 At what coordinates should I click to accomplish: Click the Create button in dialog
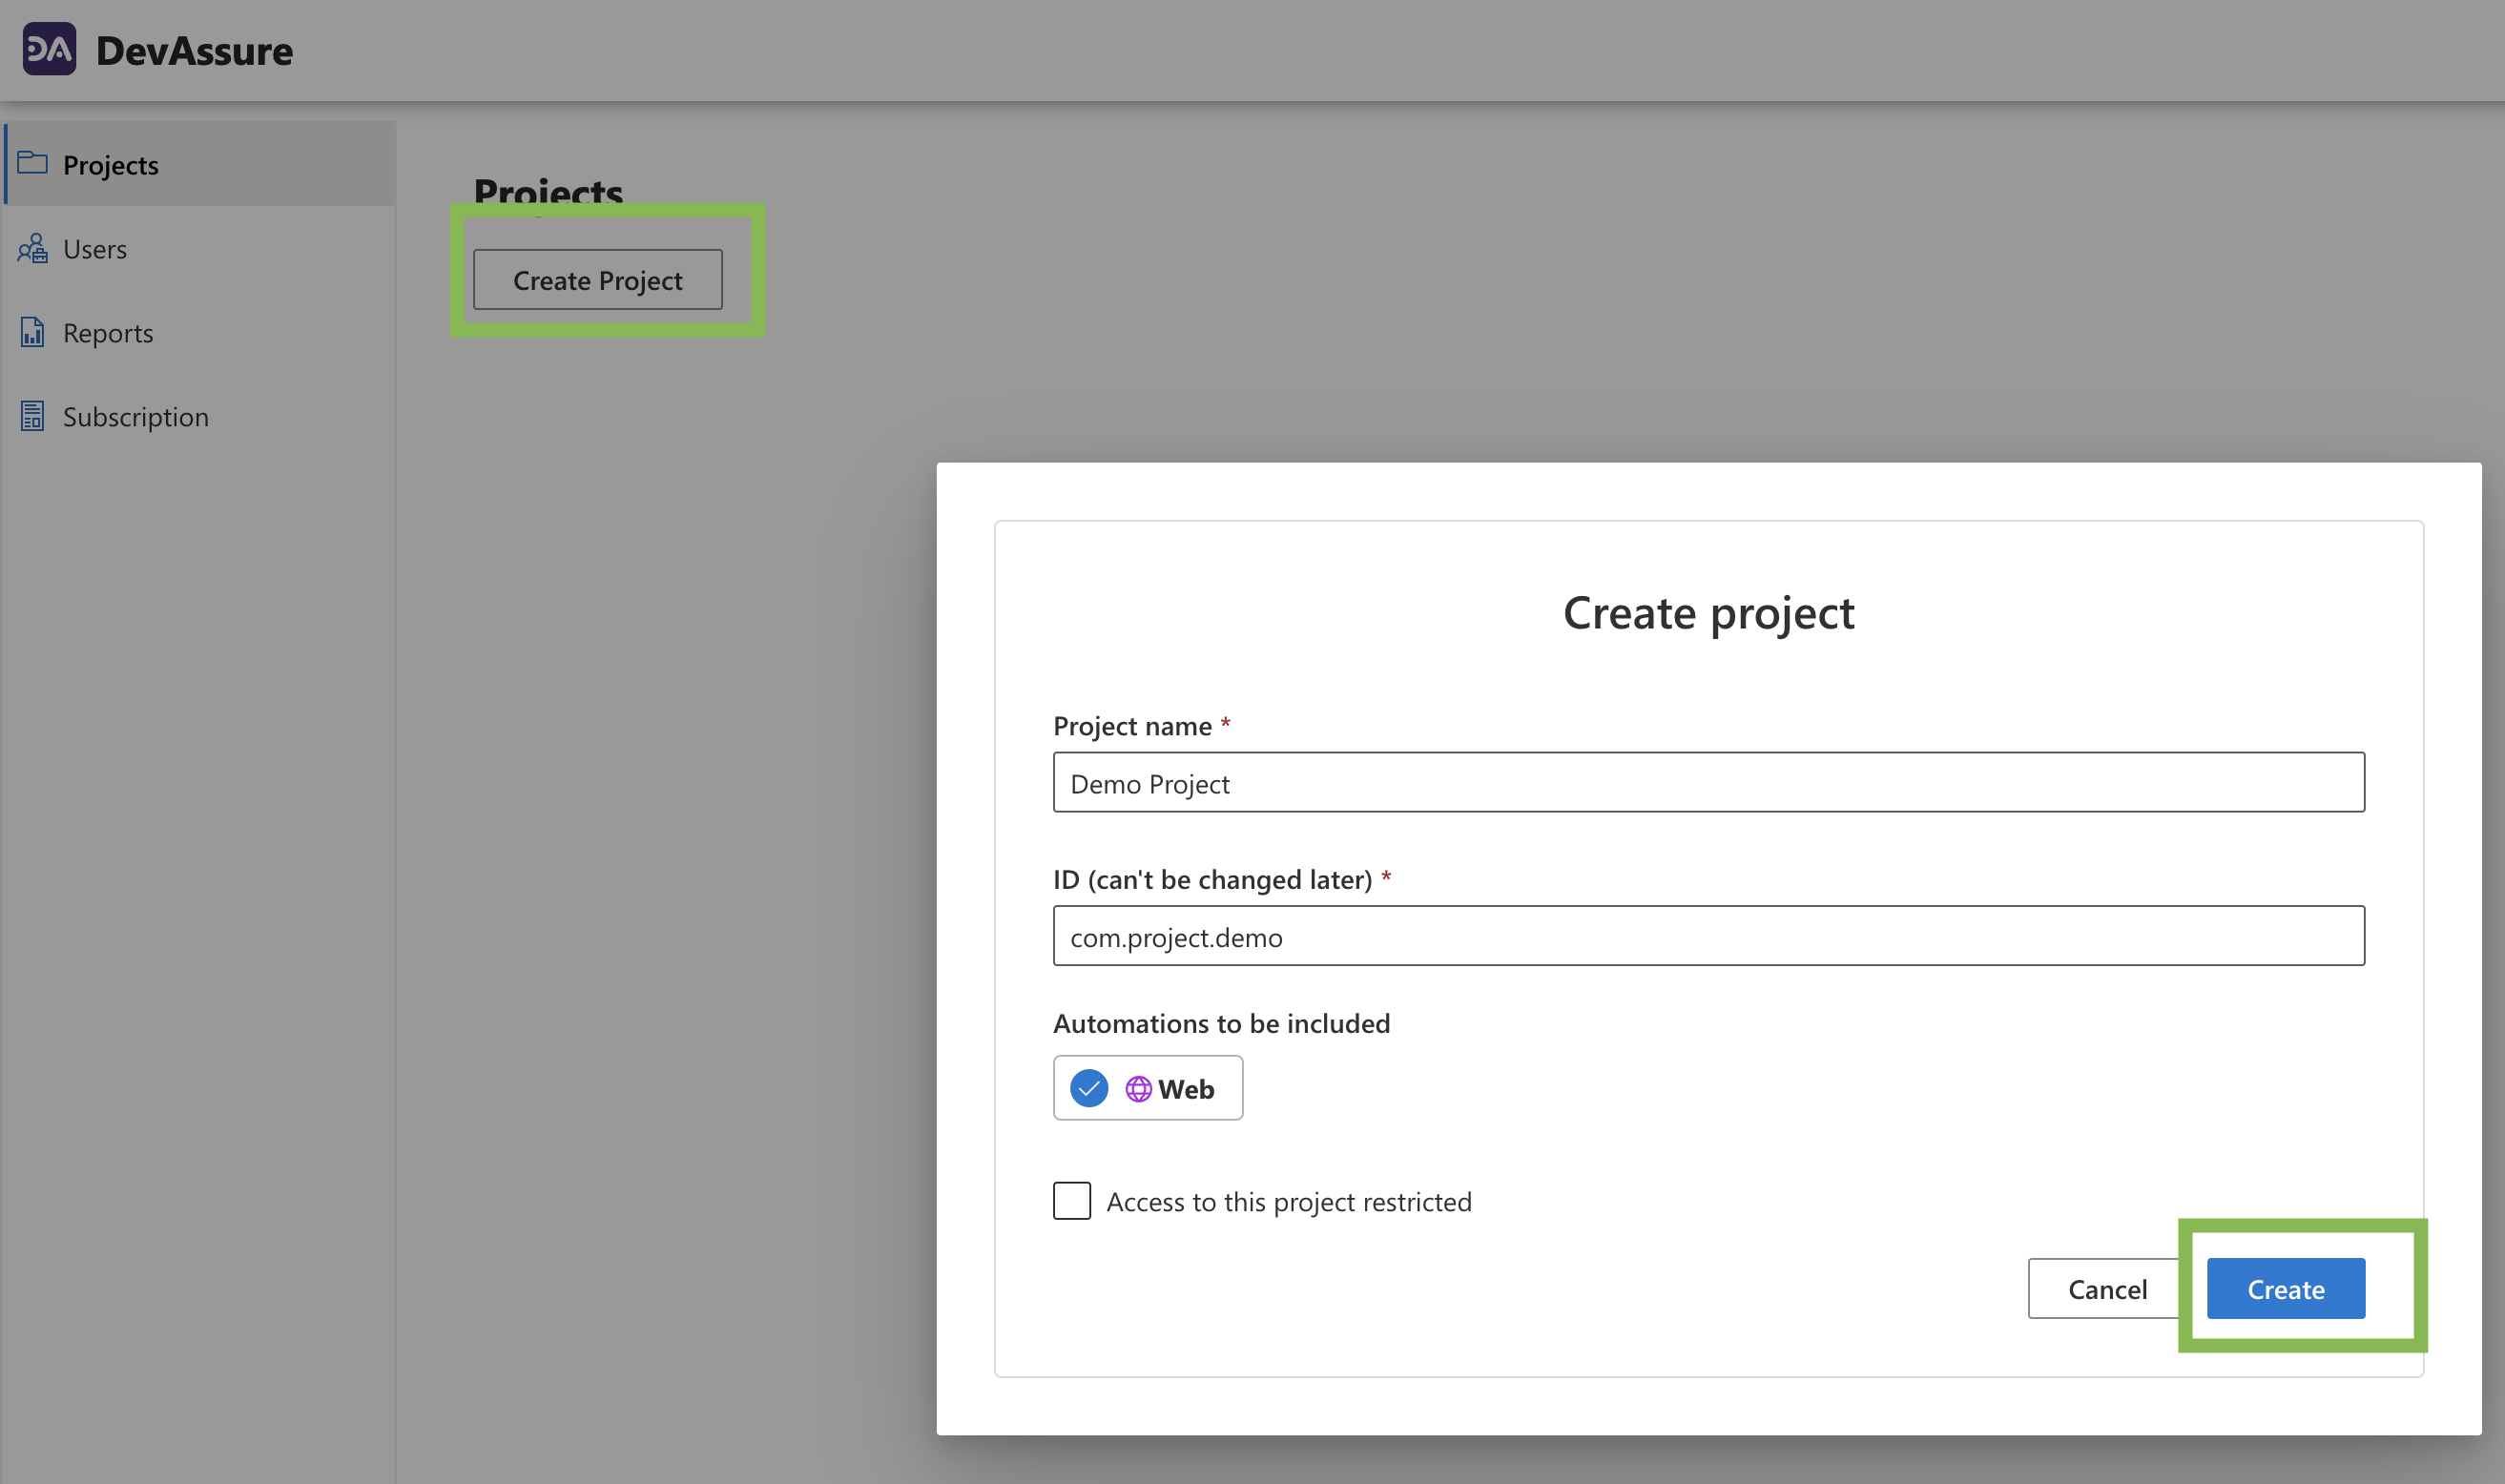[2286, 1288]
